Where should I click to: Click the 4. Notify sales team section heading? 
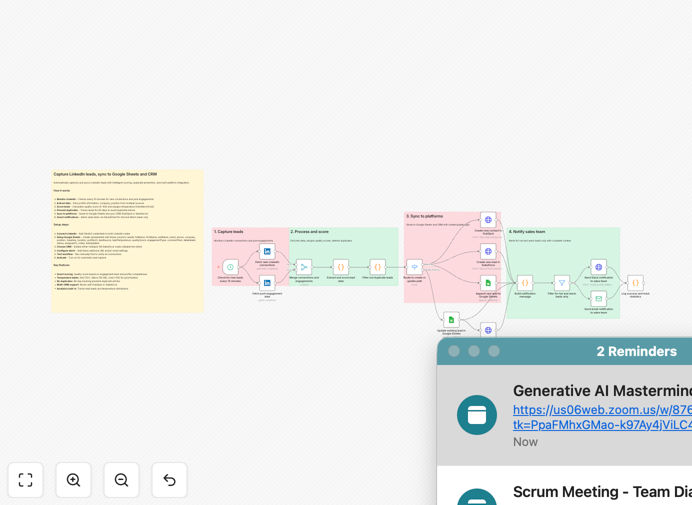[x=527, y=232]
